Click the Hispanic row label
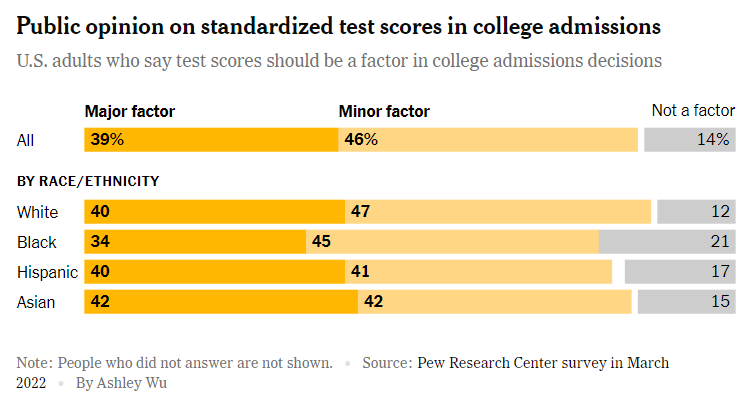 [x=47, y=272]
